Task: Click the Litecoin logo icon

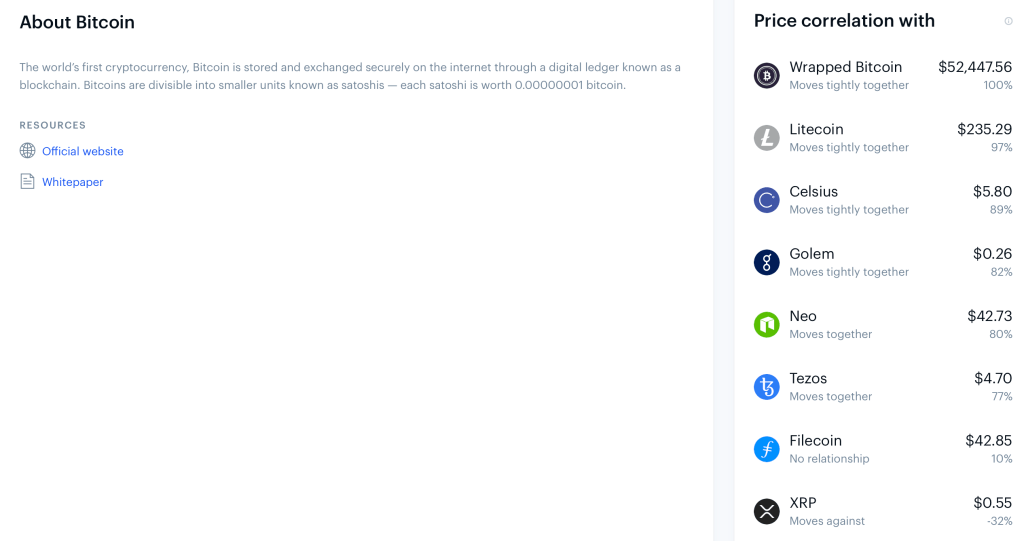Action: click(767, 138)
